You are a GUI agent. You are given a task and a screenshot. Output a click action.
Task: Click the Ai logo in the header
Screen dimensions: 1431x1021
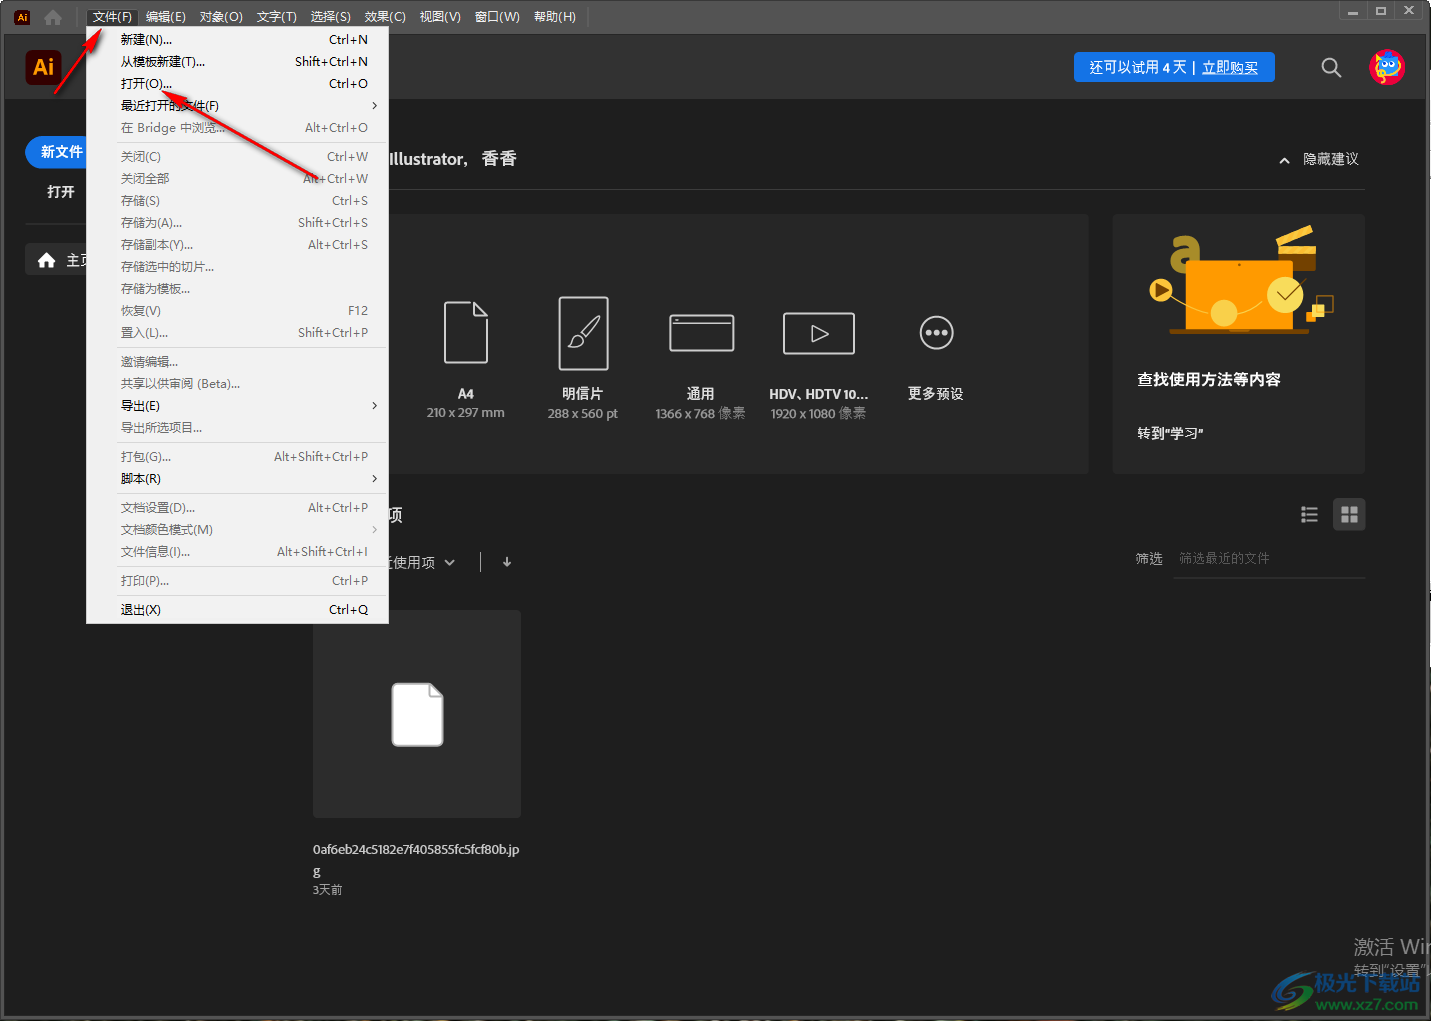43,67
